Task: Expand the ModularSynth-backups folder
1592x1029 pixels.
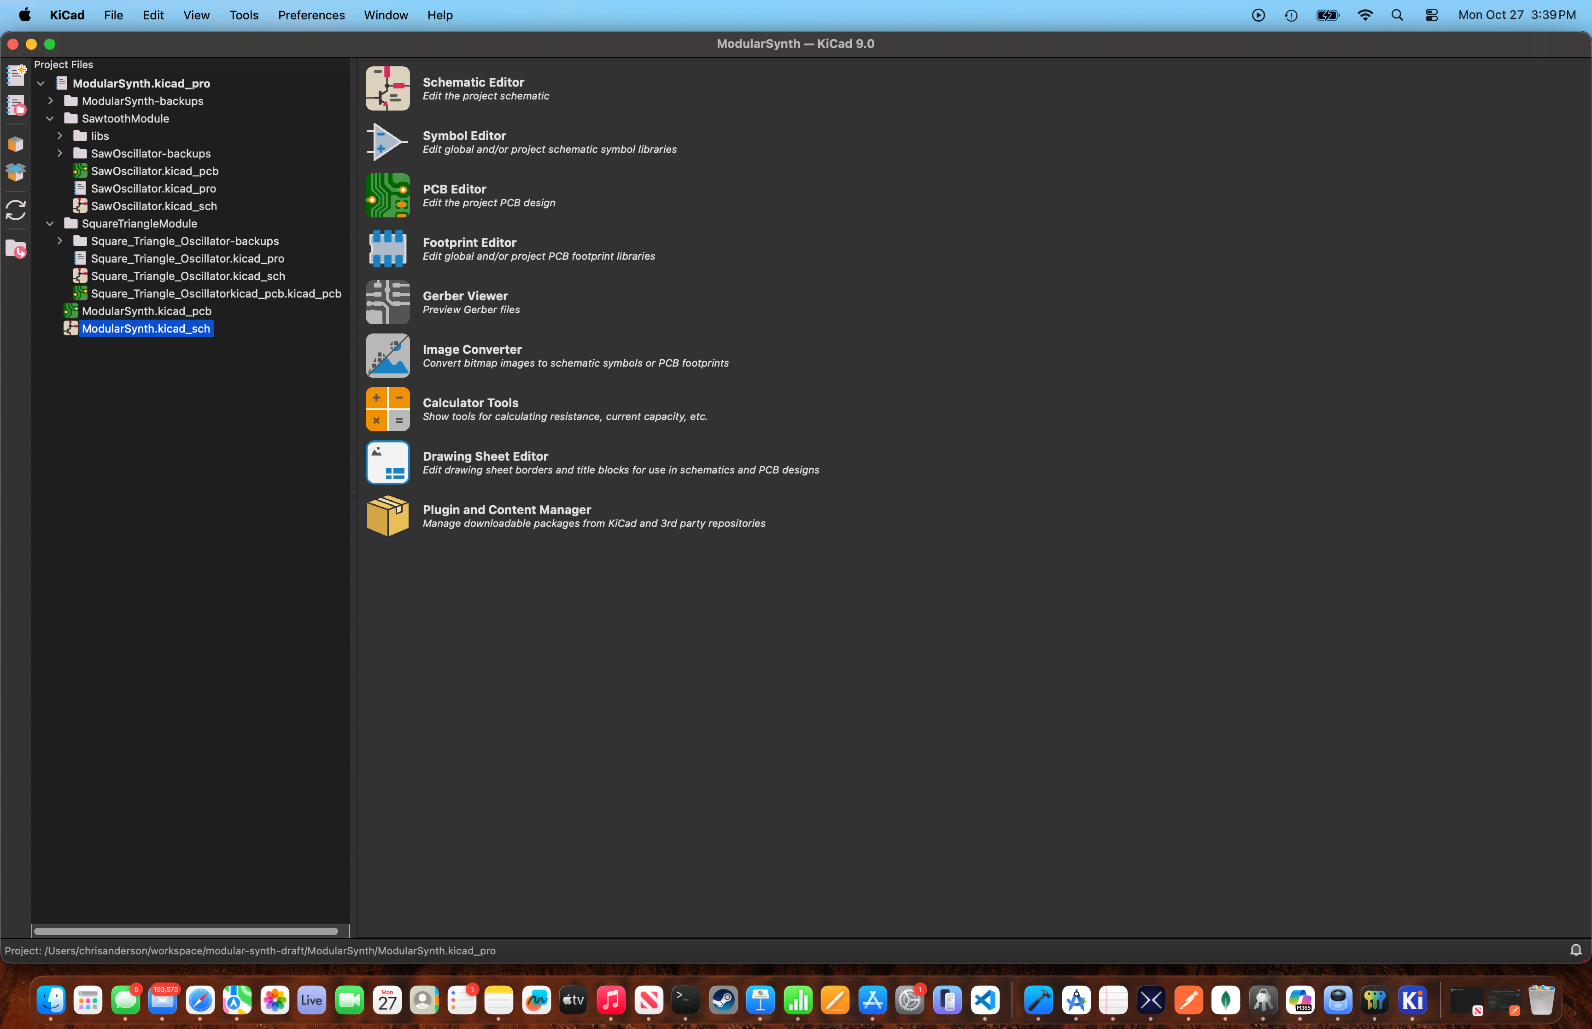Action: pos(50,101)
